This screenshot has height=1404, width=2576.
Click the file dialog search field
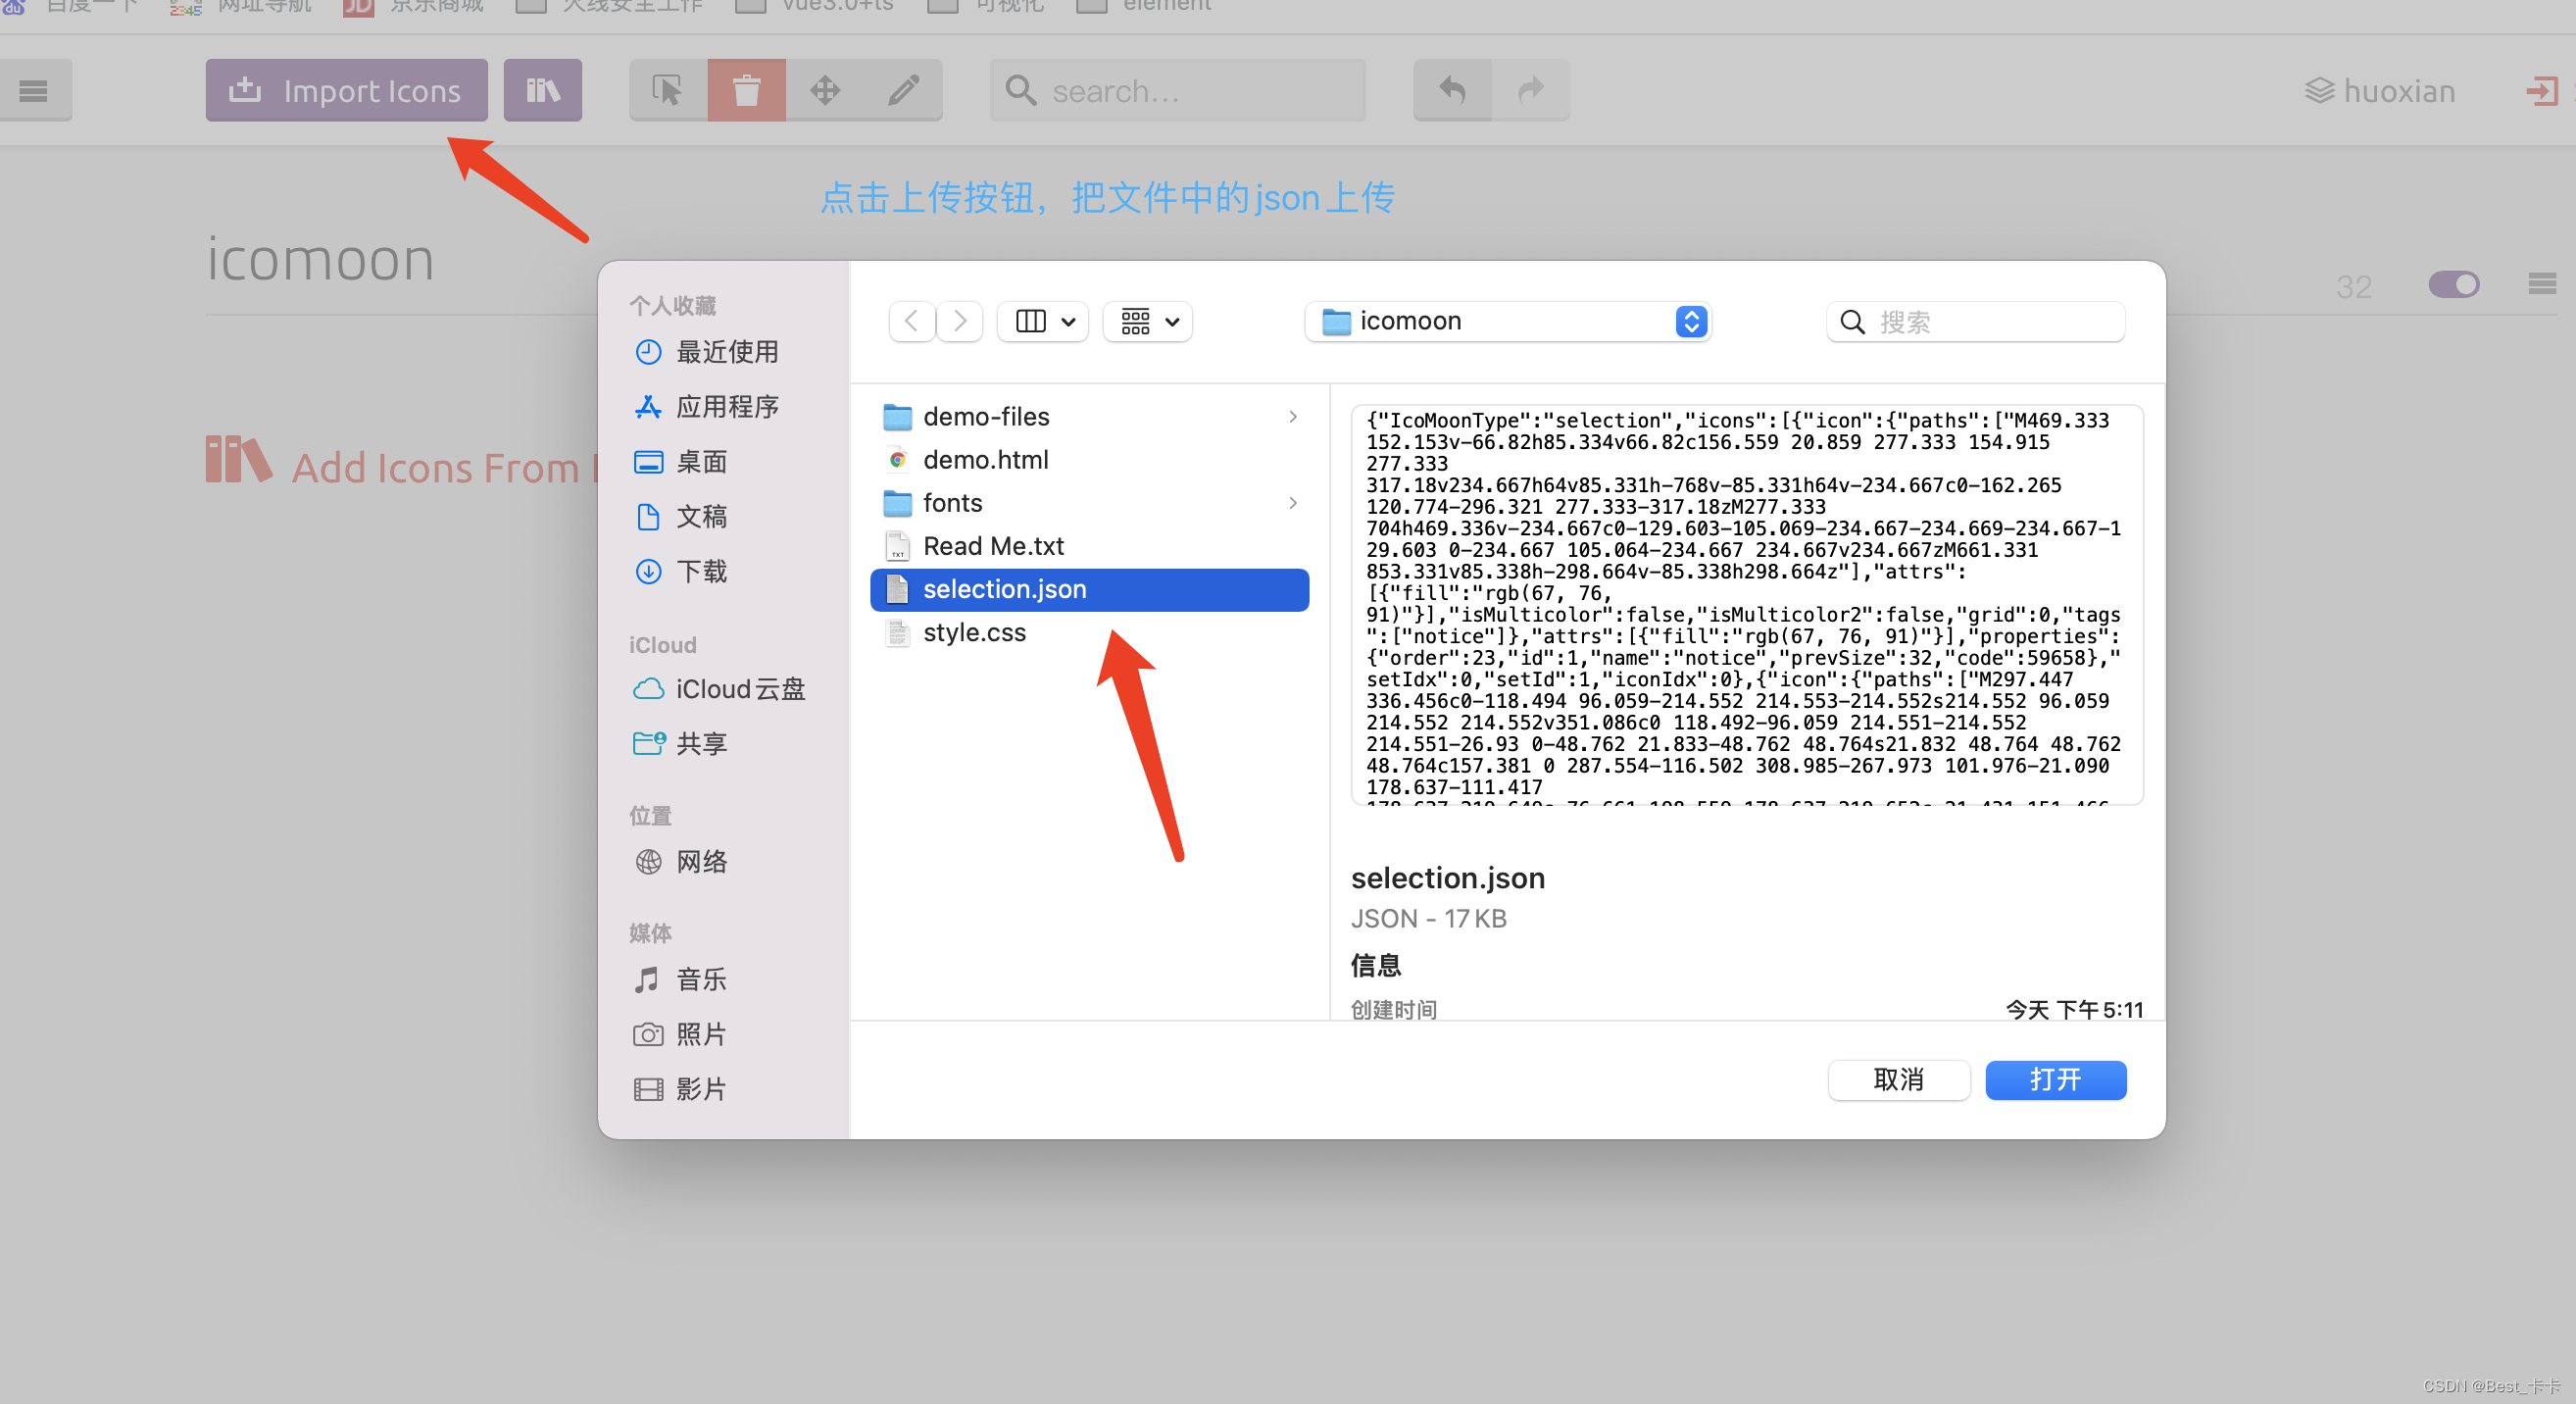[1975, 322]
